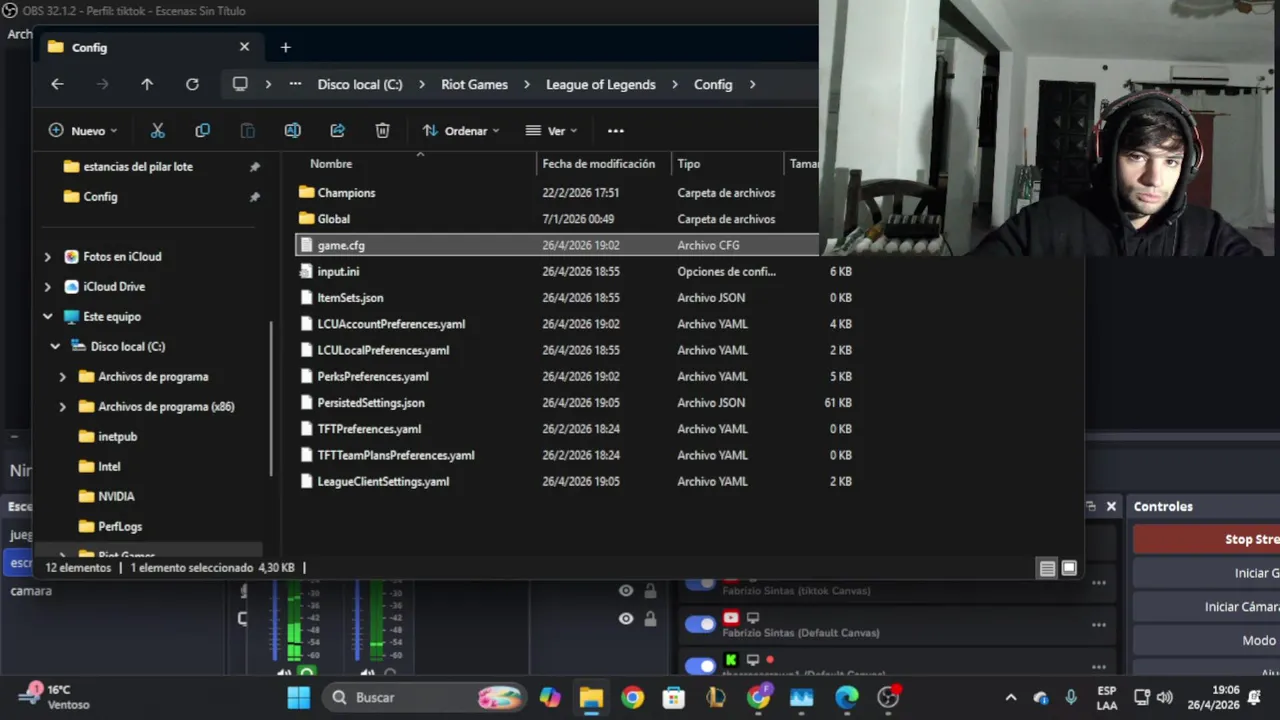Select Disco local (C:) breadcrumb
Viewport: 1280px width, 720px height.
[360, 85]
